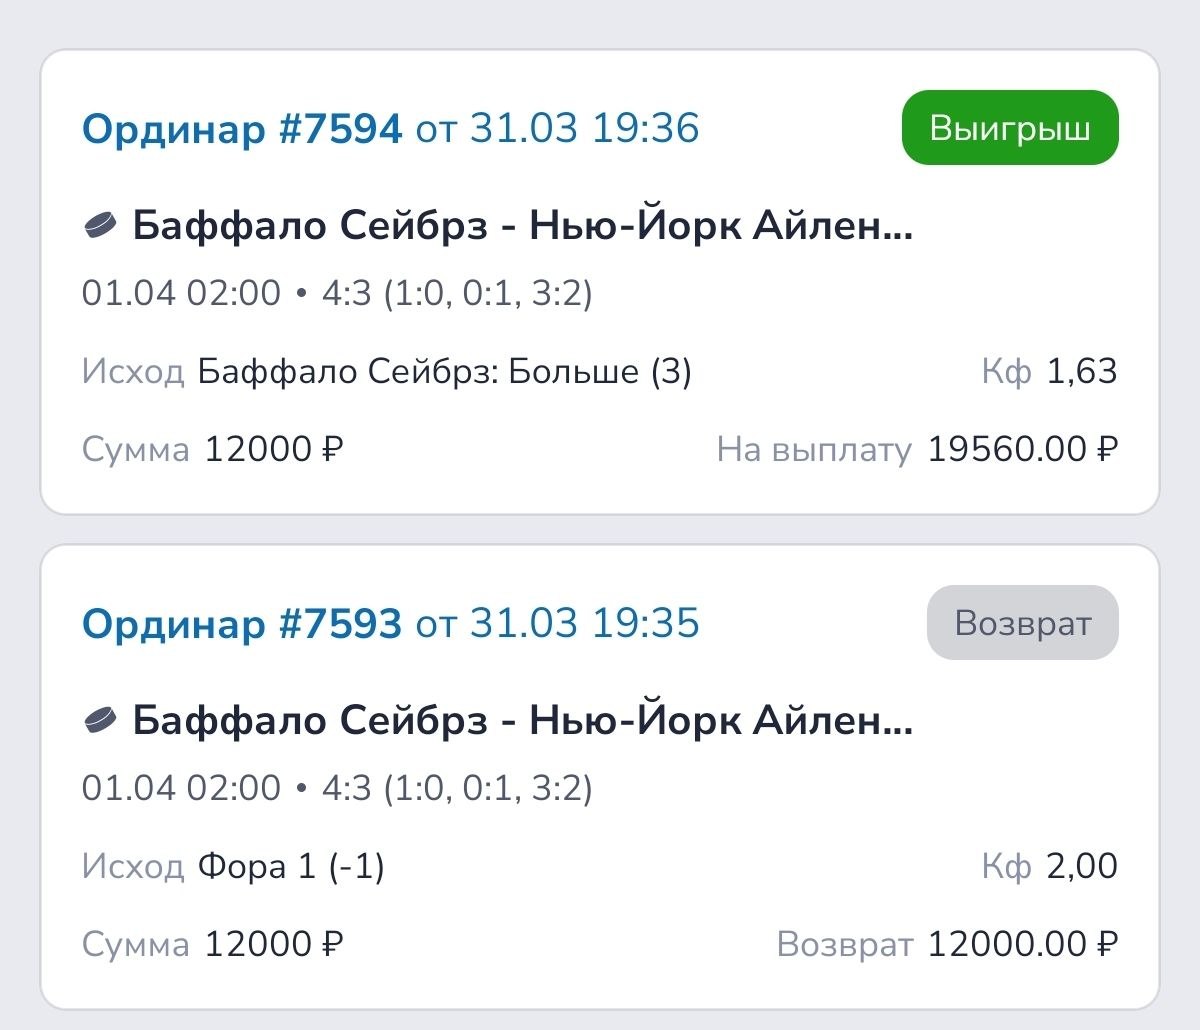Click hockey puck icon on bet #7593

pyautogui.click(x=99, y=721)
